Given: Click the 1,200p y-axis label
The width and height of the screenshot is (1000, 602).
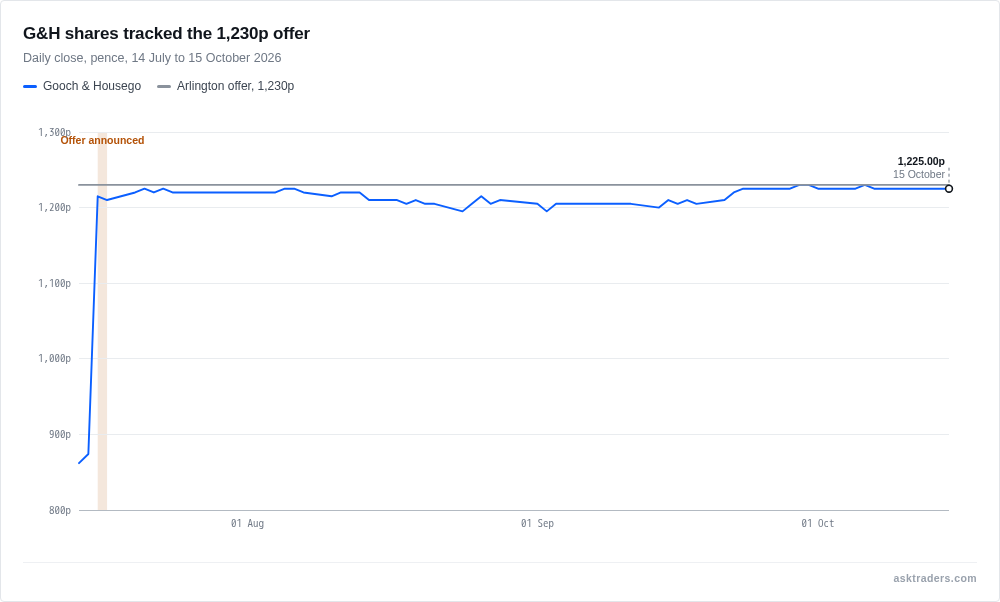Looking at the screenshot, I should pyautogui.click(x=54, y=207).
